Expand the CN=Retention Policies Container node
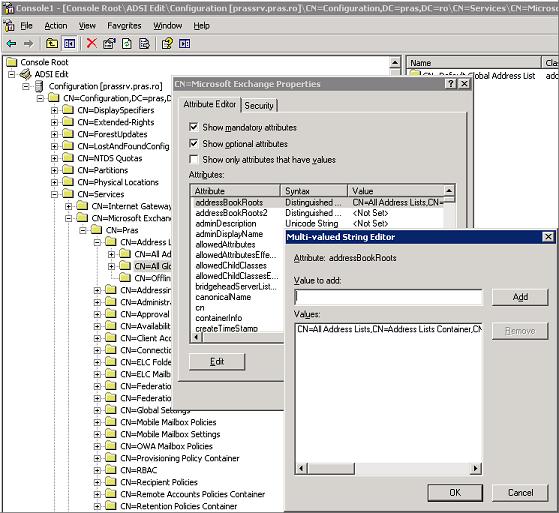Viewport: 559px width, 513px height. pyautogui.click(x=97, y=506)
